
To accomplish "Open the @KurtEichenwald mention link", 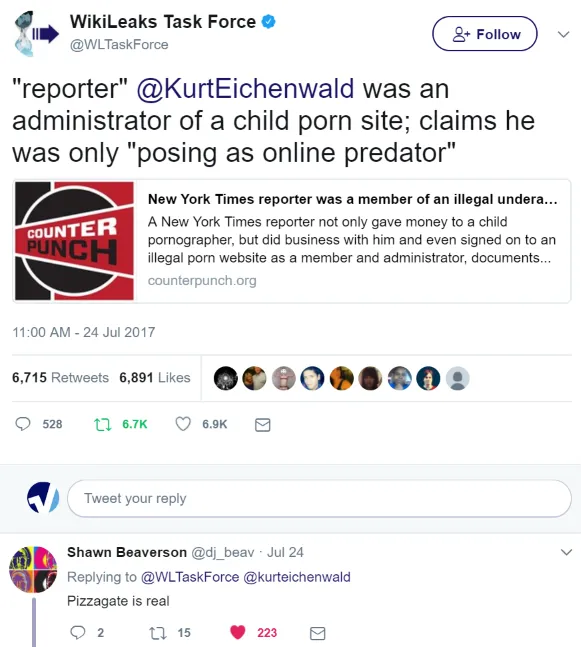I will [245, 88].
